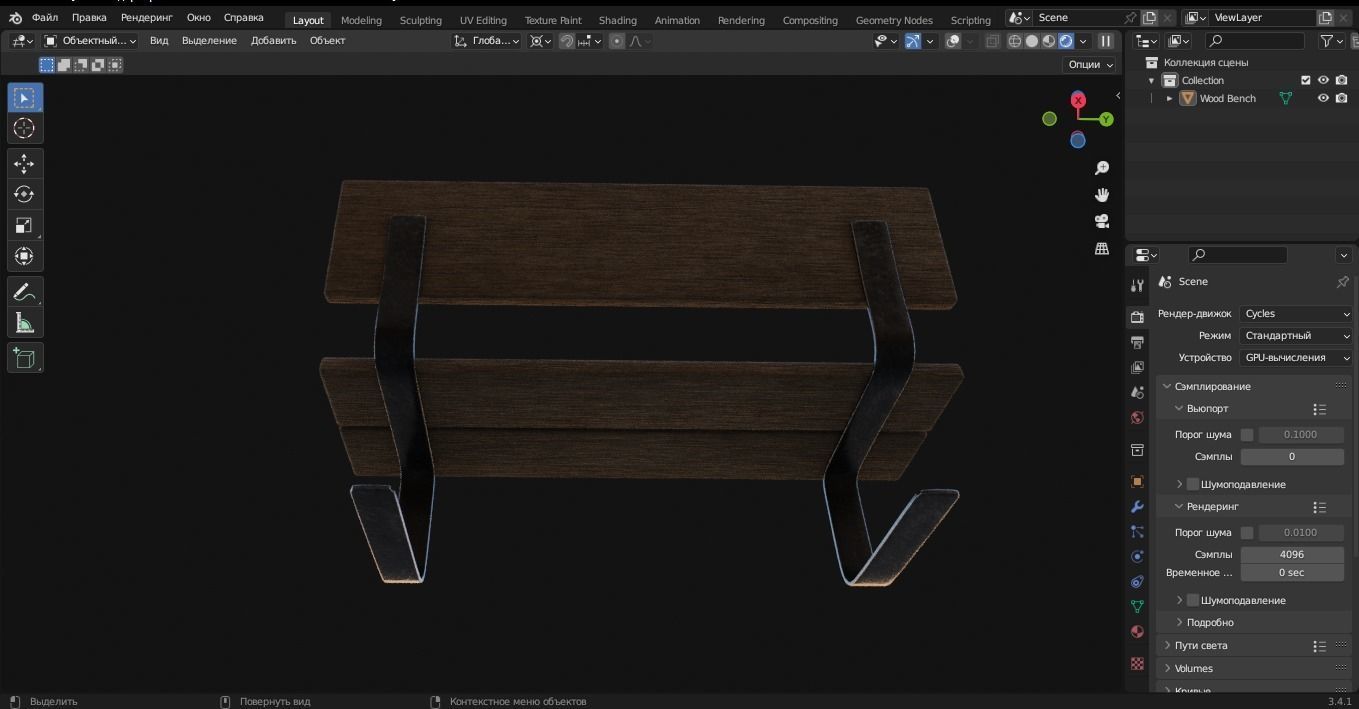The height and width of the screenshot is (709, 1359).
Task: Open the Physics properties tab
Action: 1137,557
